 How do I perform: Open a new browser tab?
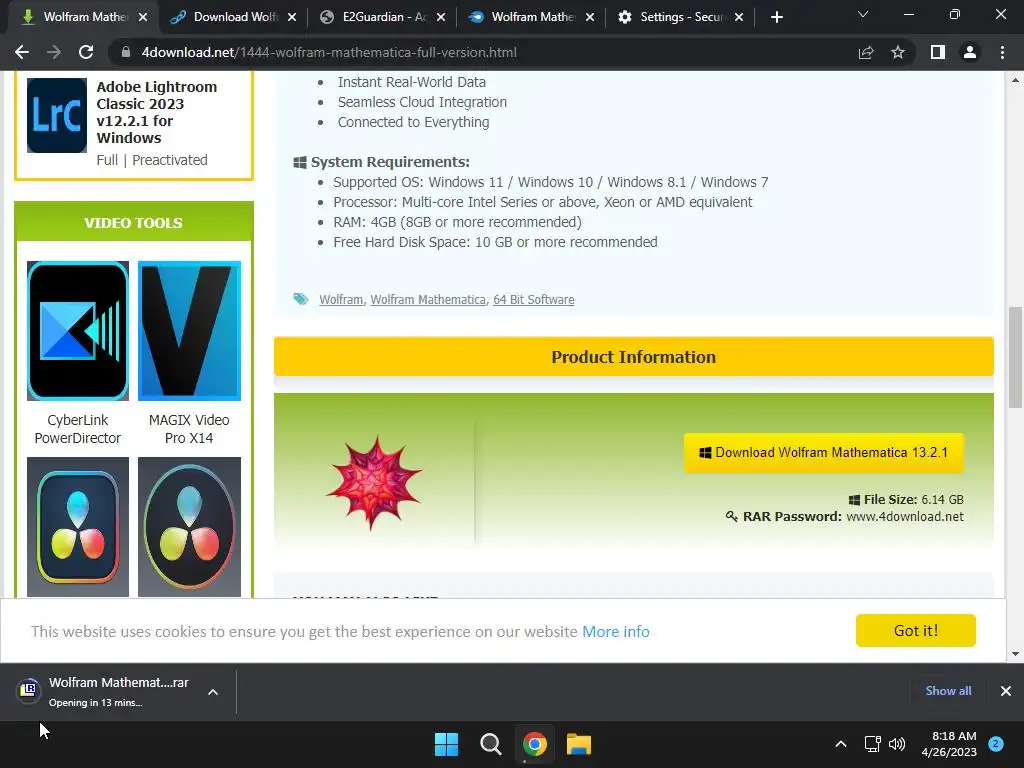coord(776,17)
